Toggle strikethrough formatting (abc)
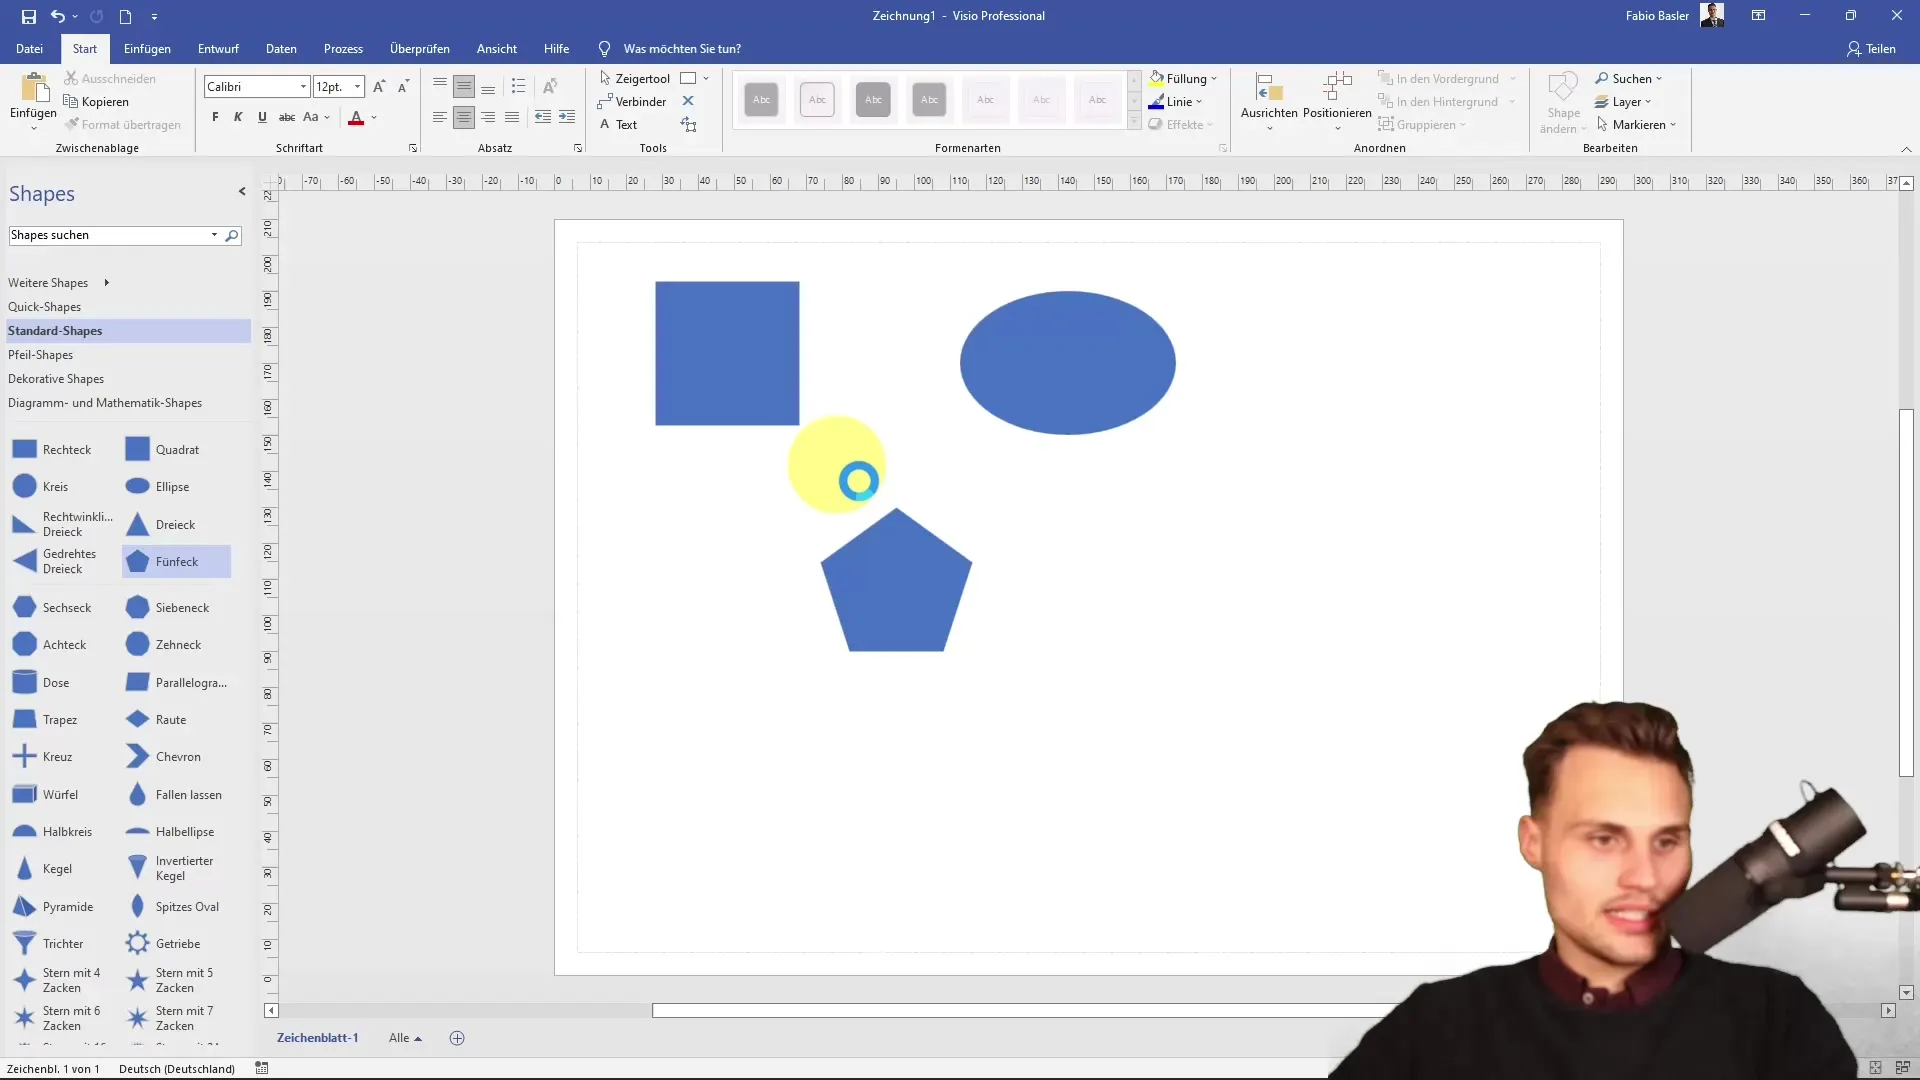This screenshot has height=1080, width=1920. tap(287, 117)
